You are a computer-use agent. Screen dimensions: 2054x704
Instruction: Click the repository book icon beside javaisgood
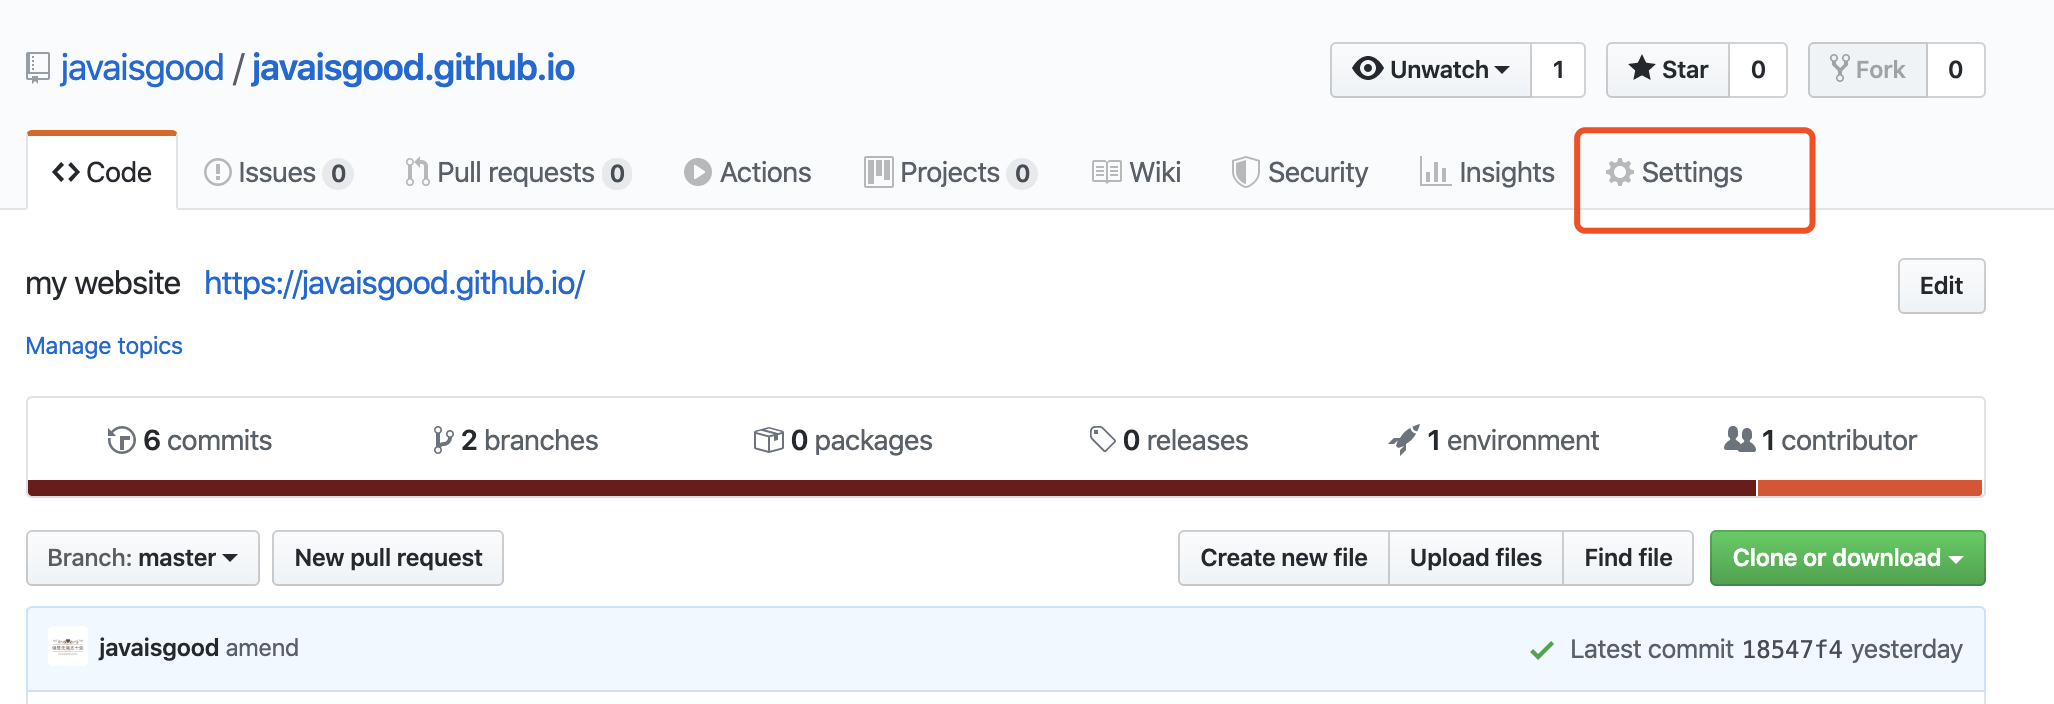click(x=37, y=68)
